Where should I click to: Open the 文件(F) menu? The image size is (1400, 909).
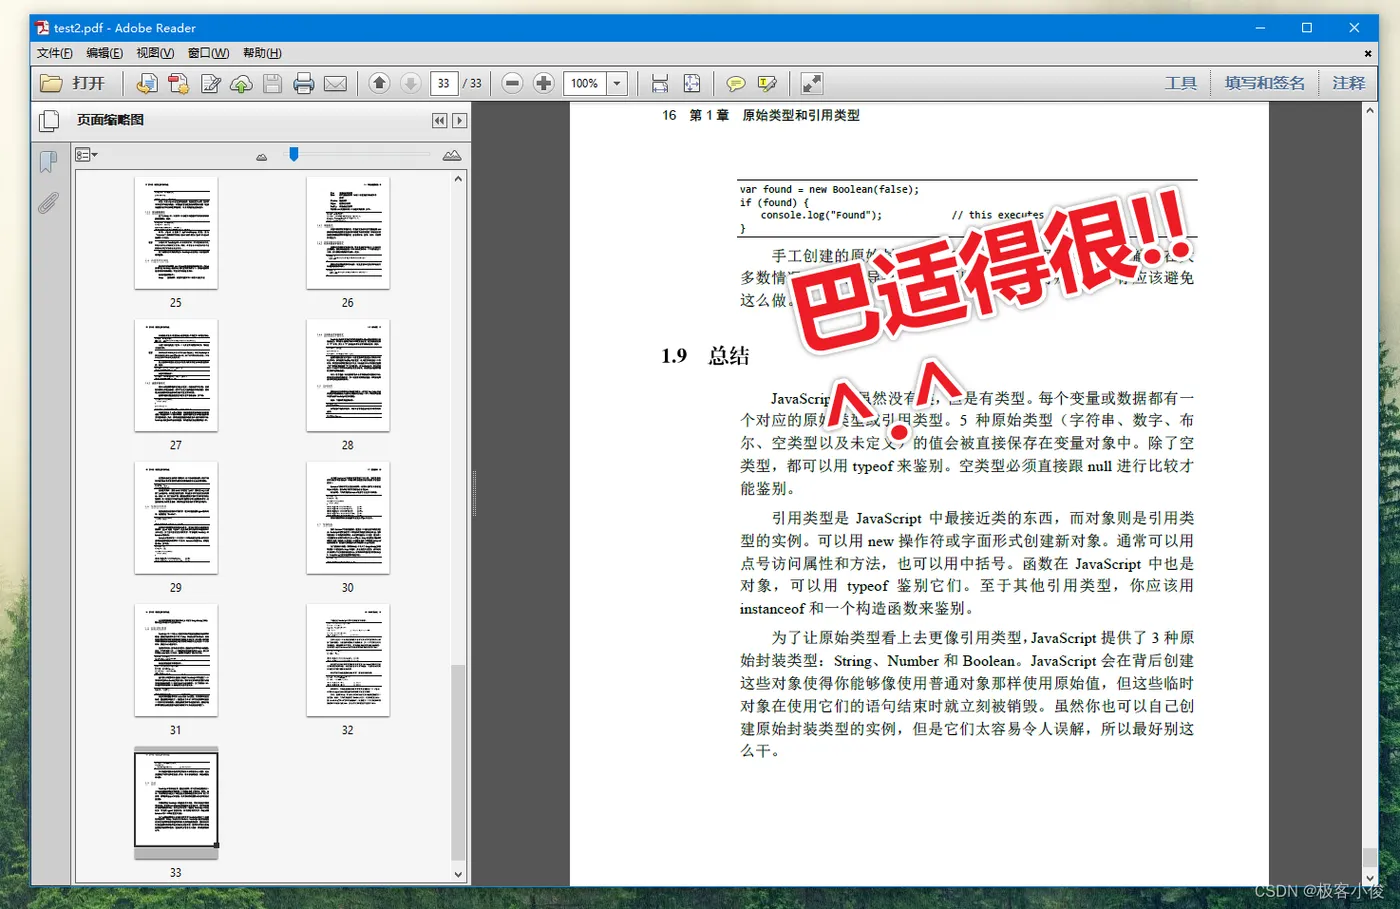click(x=55, y=53)
